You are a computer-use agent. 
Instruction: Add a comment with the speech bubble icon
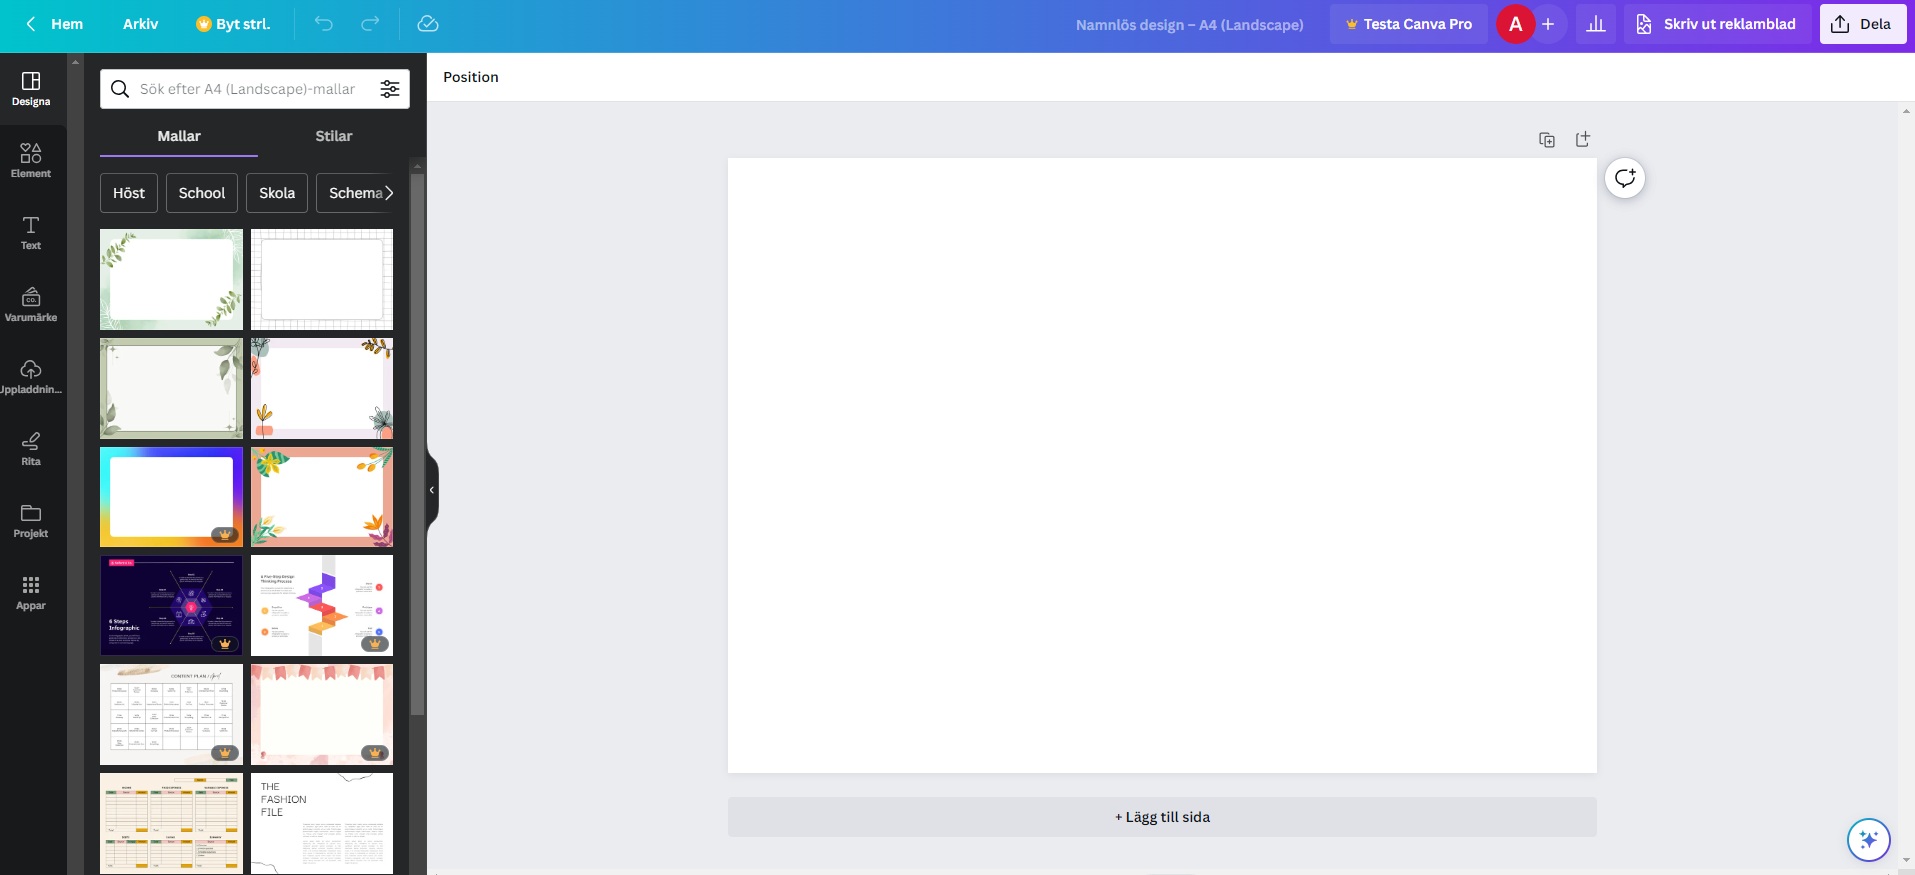(1624, 178)
